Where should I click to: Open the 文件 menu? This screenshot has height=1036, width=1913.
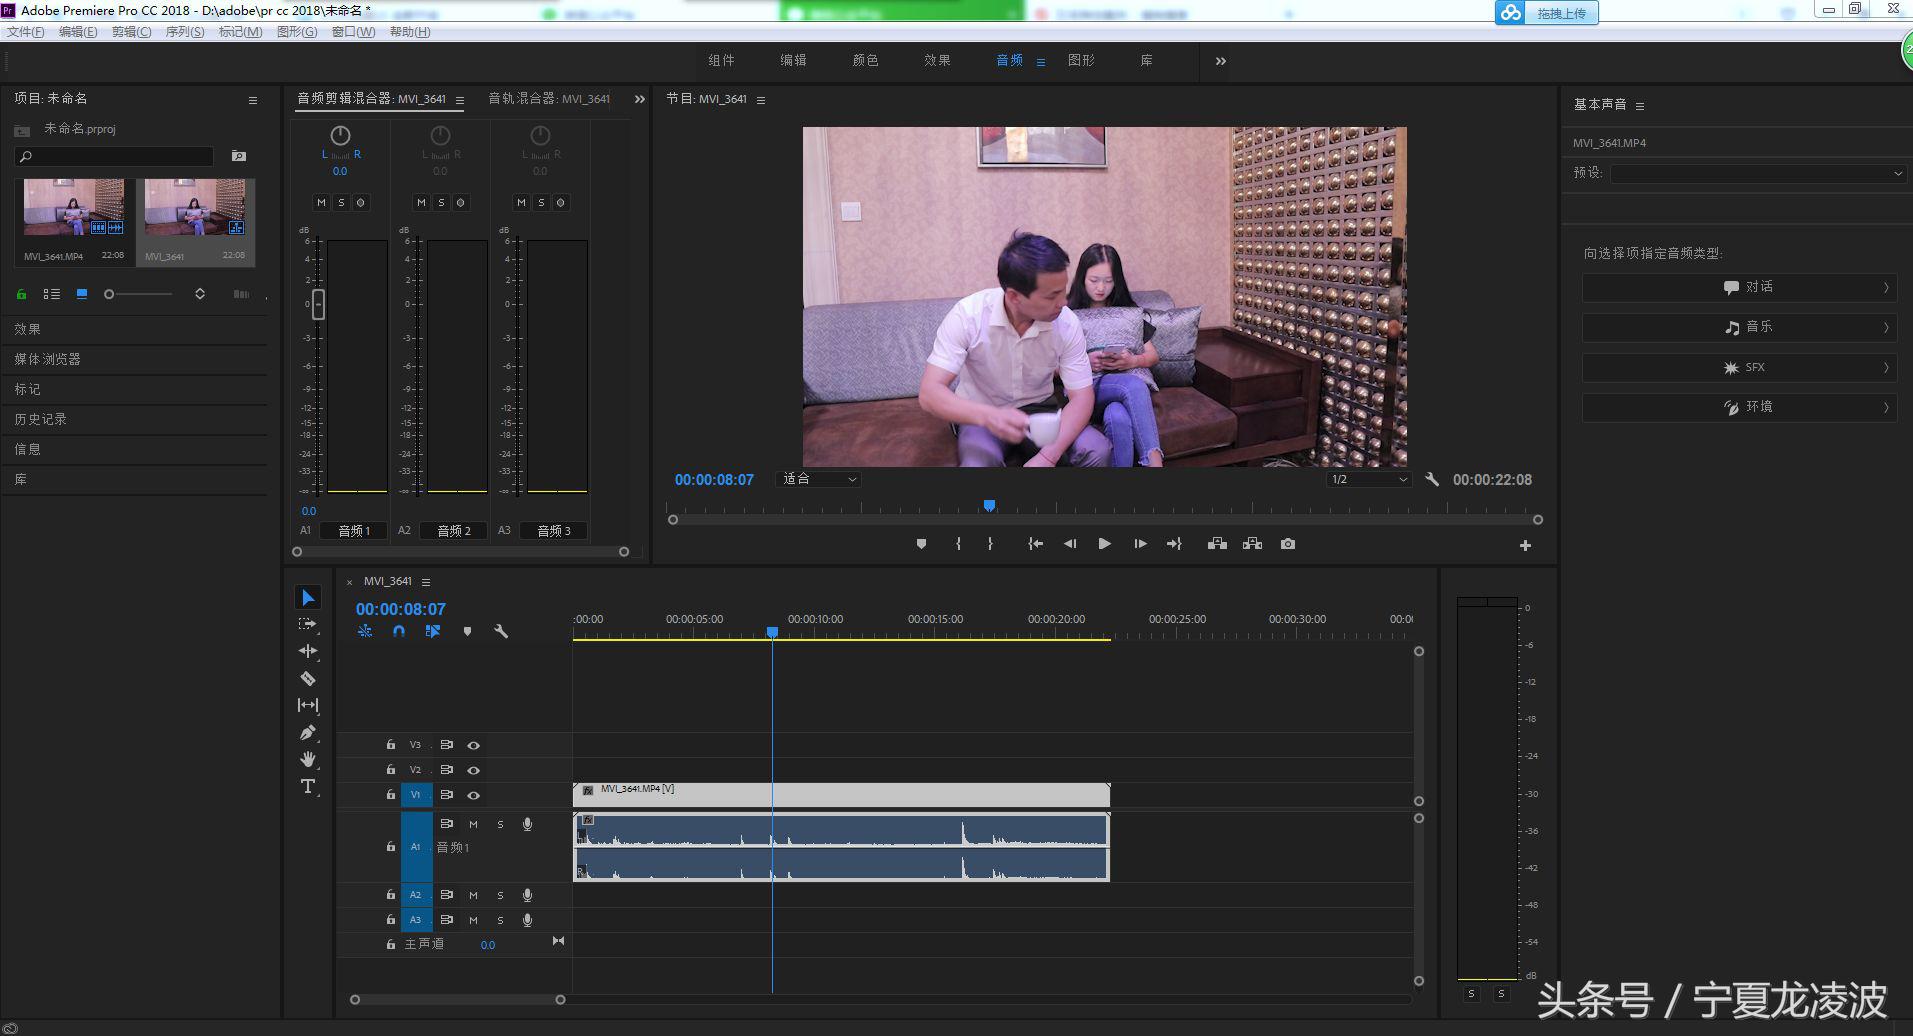(24, 31)
